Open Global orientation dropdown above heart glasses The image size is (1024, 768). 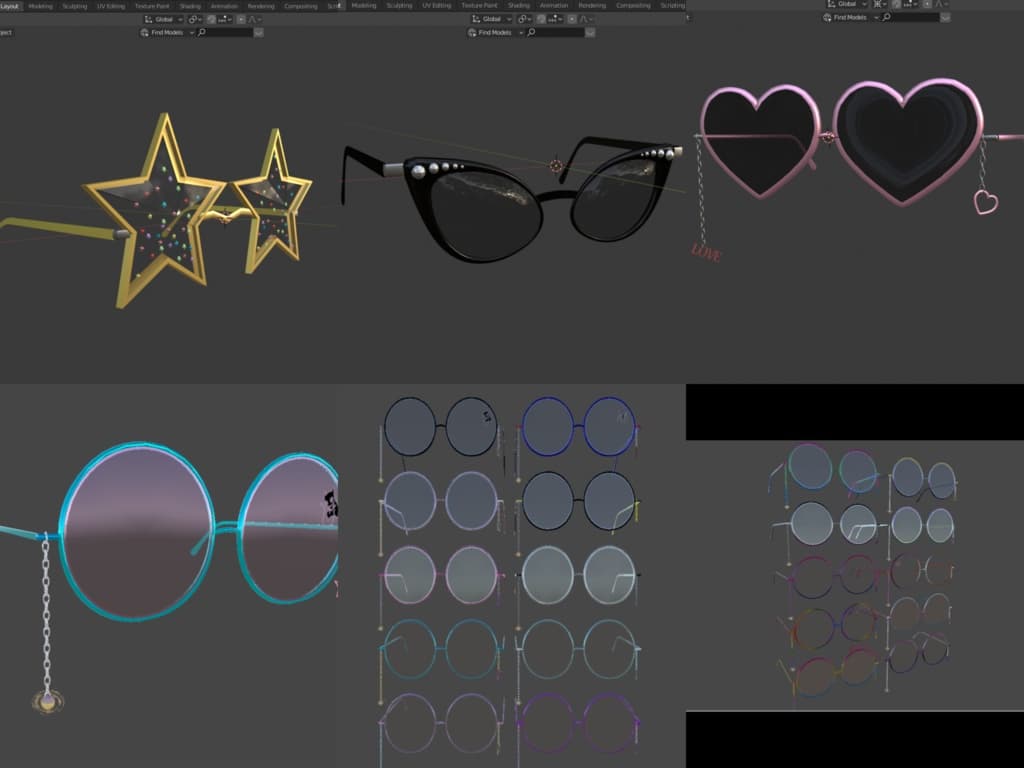point(846,4)
